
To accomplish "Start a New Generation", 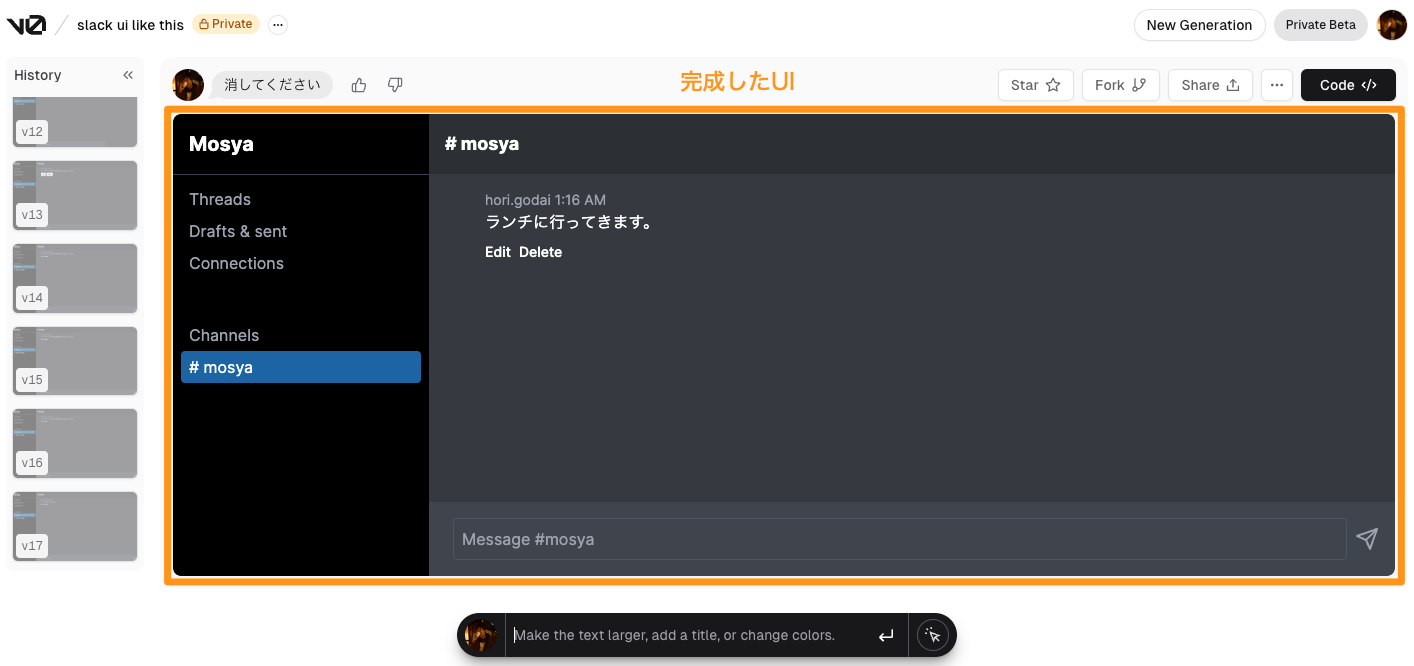I will tap(1199, 25).
